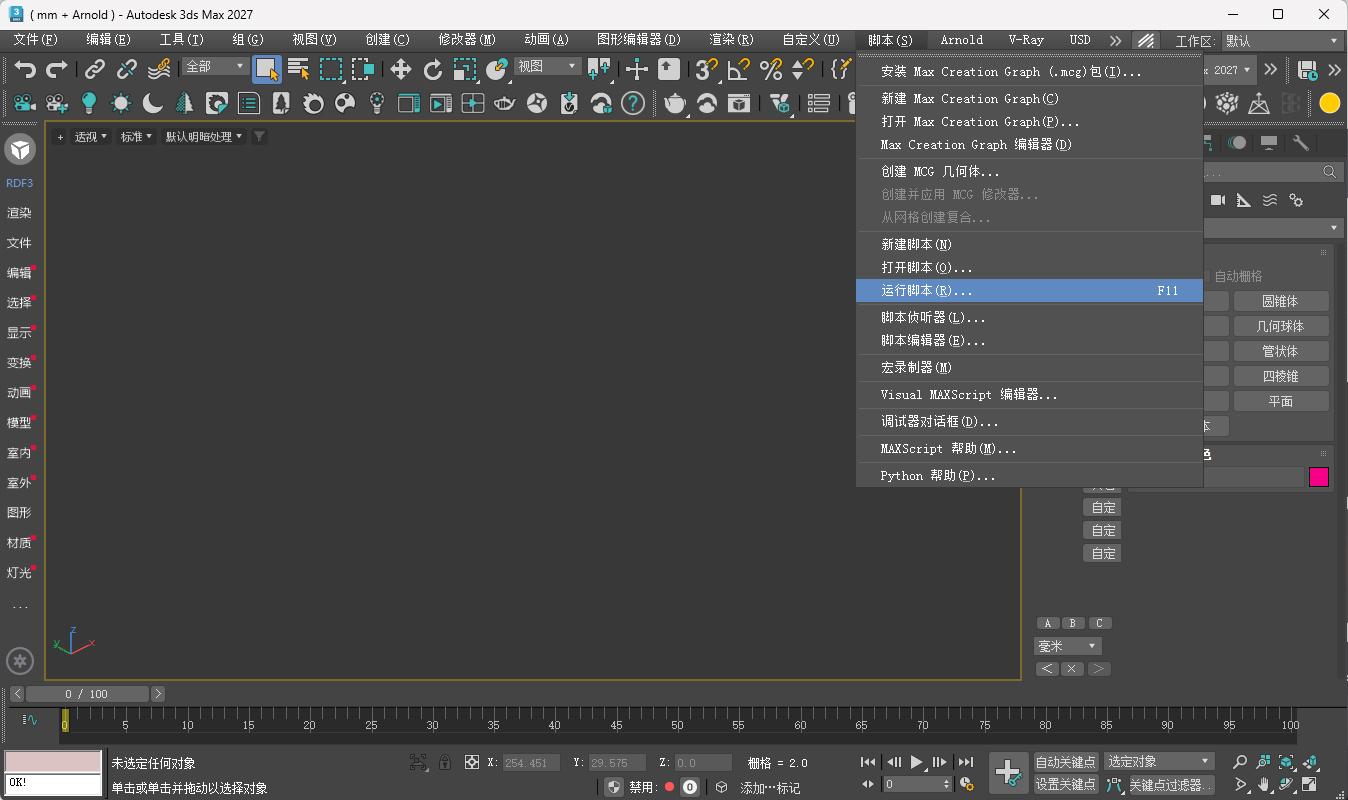Create a 圆锥体 primitive
1348x800 pixels.
pos(1281,301)
